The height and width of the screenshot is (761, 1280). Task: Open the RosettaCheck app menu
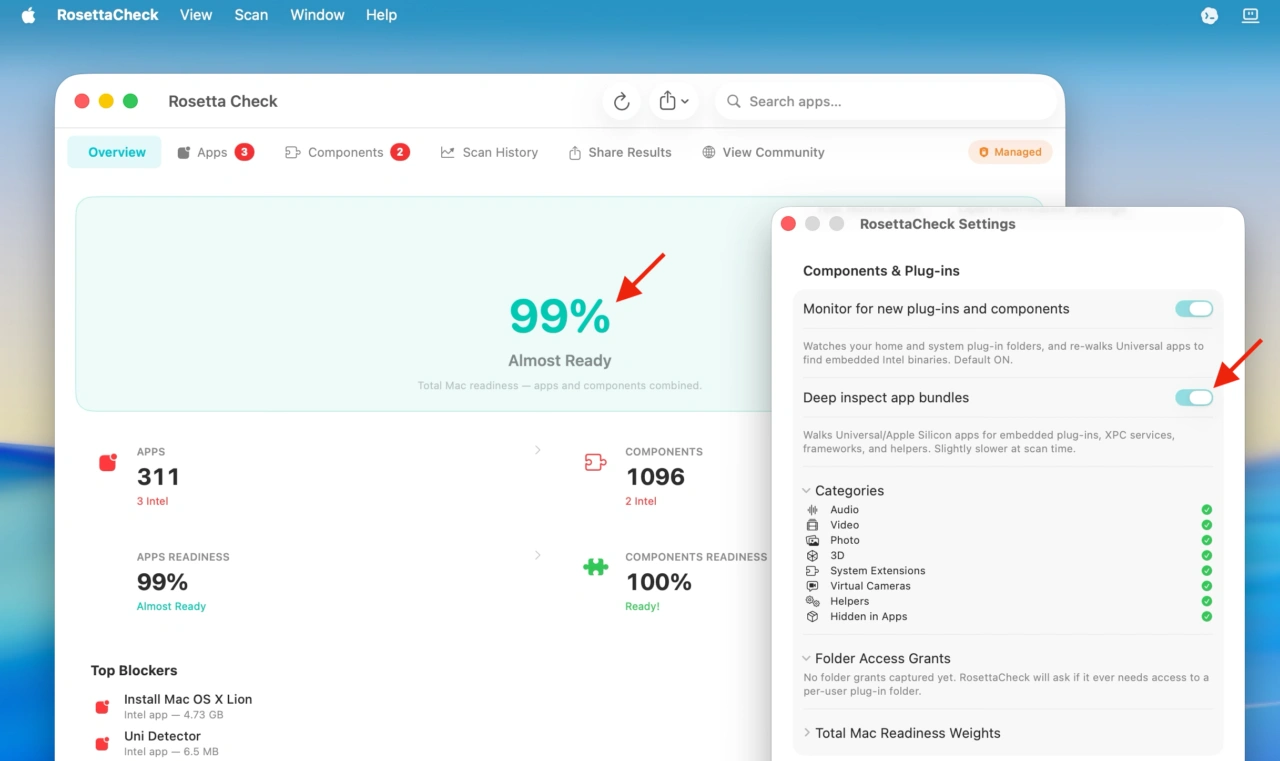tap(108, 15)
